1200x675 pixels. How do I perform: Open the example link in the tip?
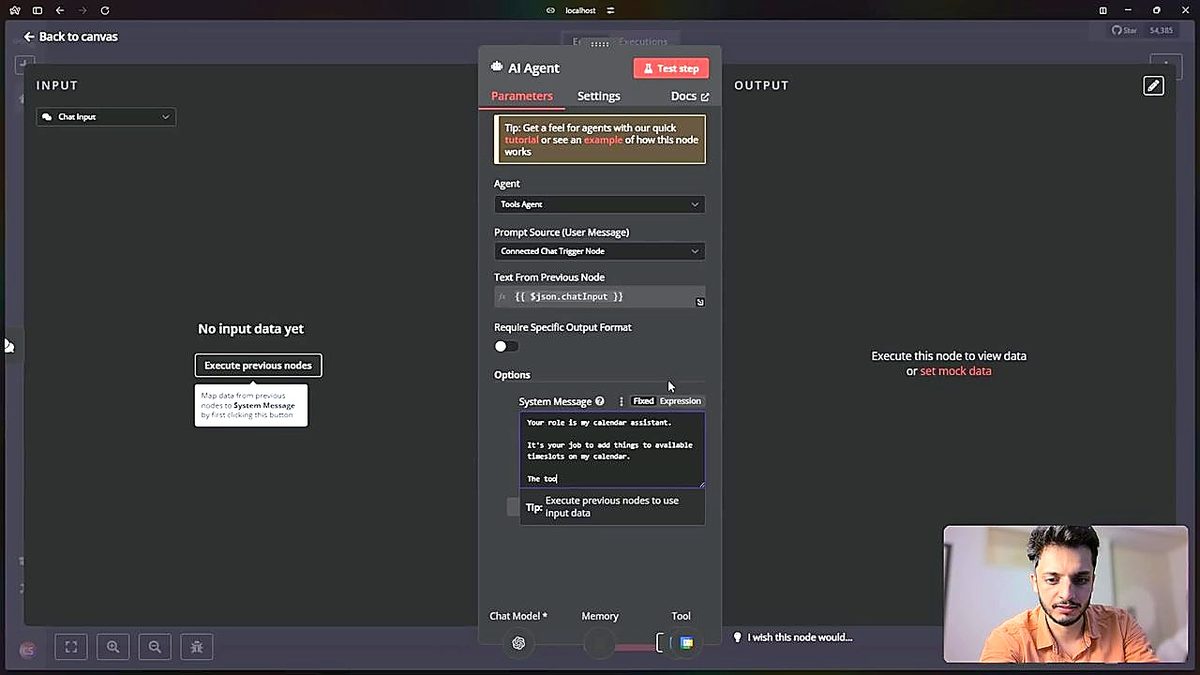(603, 140)
